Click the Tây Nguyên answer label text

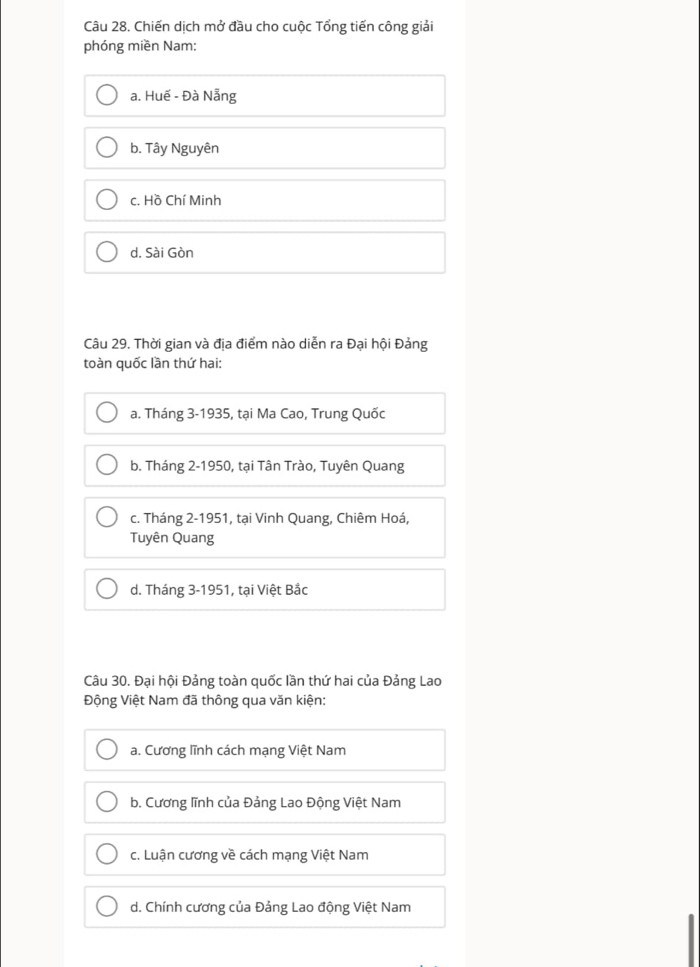175,149
